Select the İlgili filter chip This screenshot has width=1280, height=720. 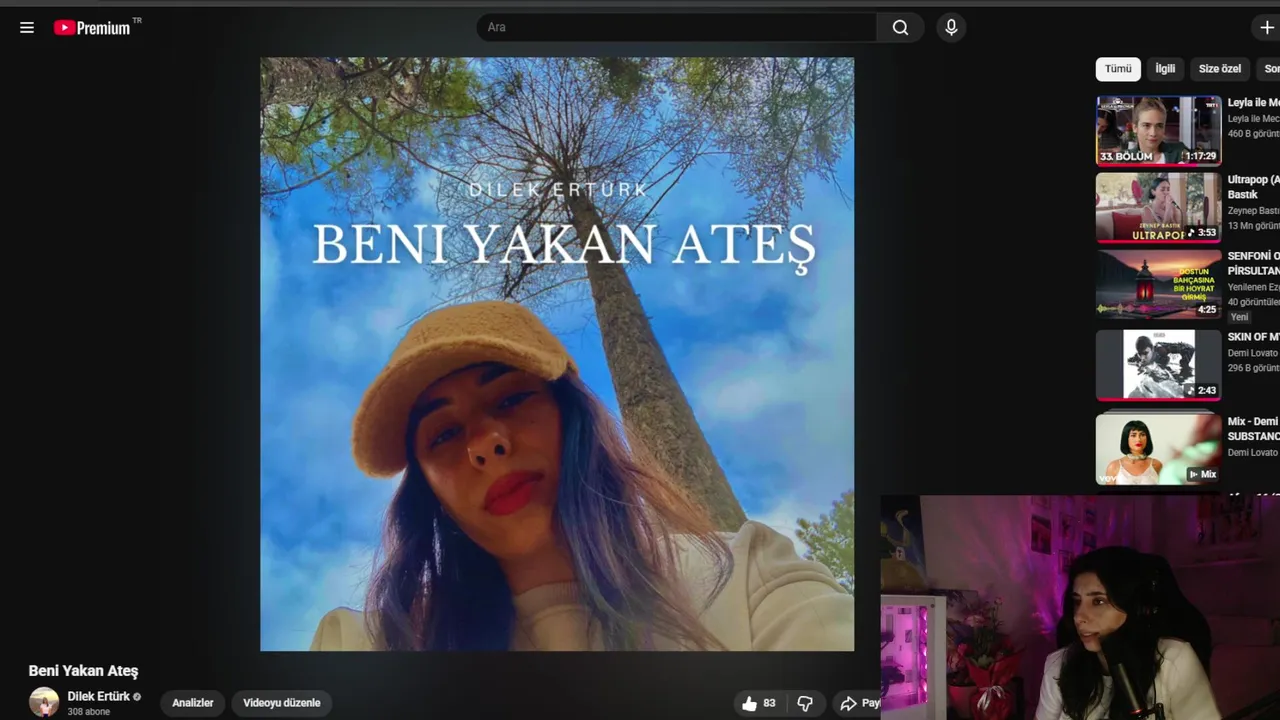click(x=1165, y=69)
